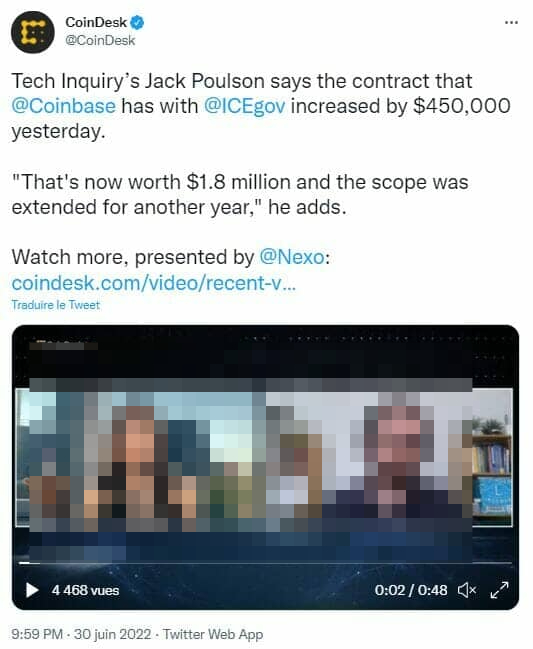The height and width of the screenshot is (649, 533).
Task: Click the 0:02 / 0:48 time display
Action: (411, 590)
